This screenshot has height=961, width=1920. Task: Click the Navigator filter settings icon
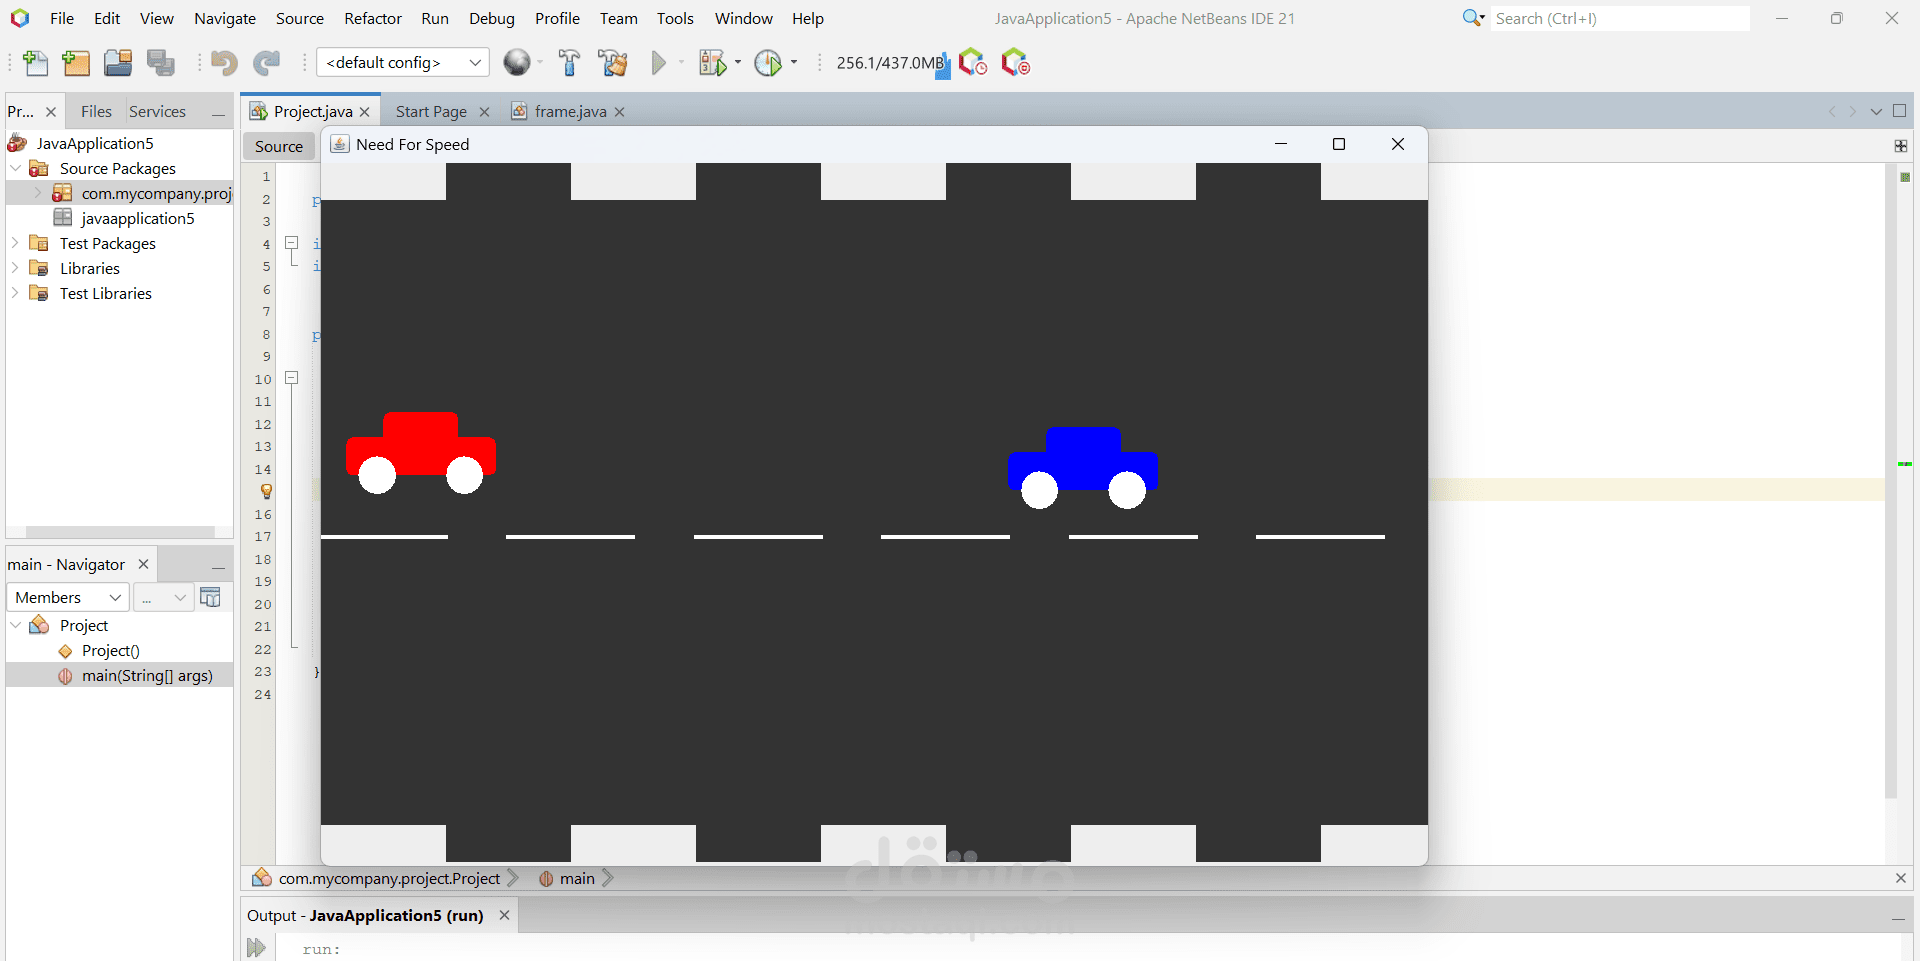(x=210, y=597)
